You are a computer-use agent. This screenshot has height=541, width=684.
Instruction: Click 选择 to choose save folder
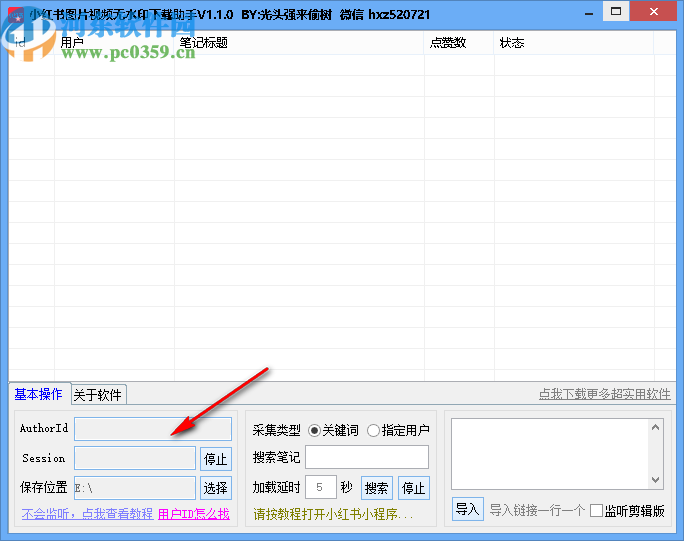point(216,488)
